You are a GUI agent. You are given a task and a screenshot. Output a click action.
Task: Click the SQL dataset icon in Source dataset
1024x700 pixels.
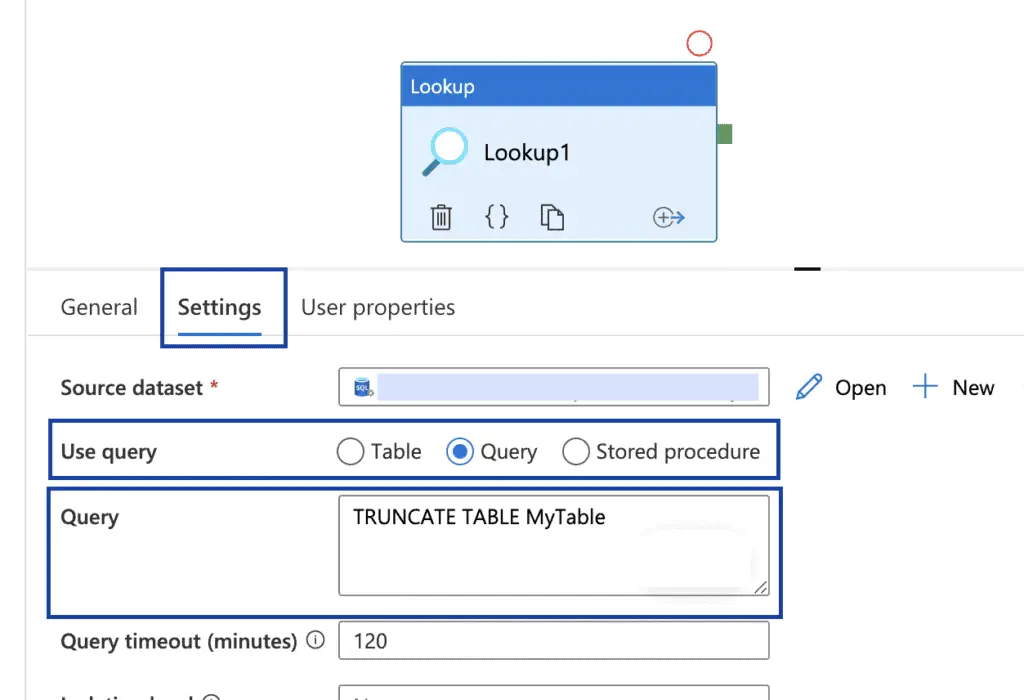click(363, 387)
